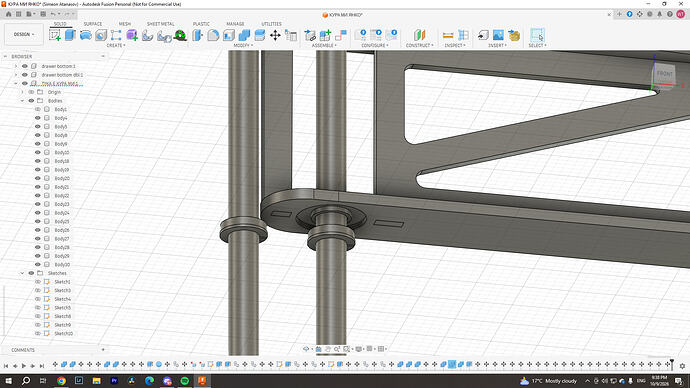Jump to timeline beginning

tap(6, 366)
